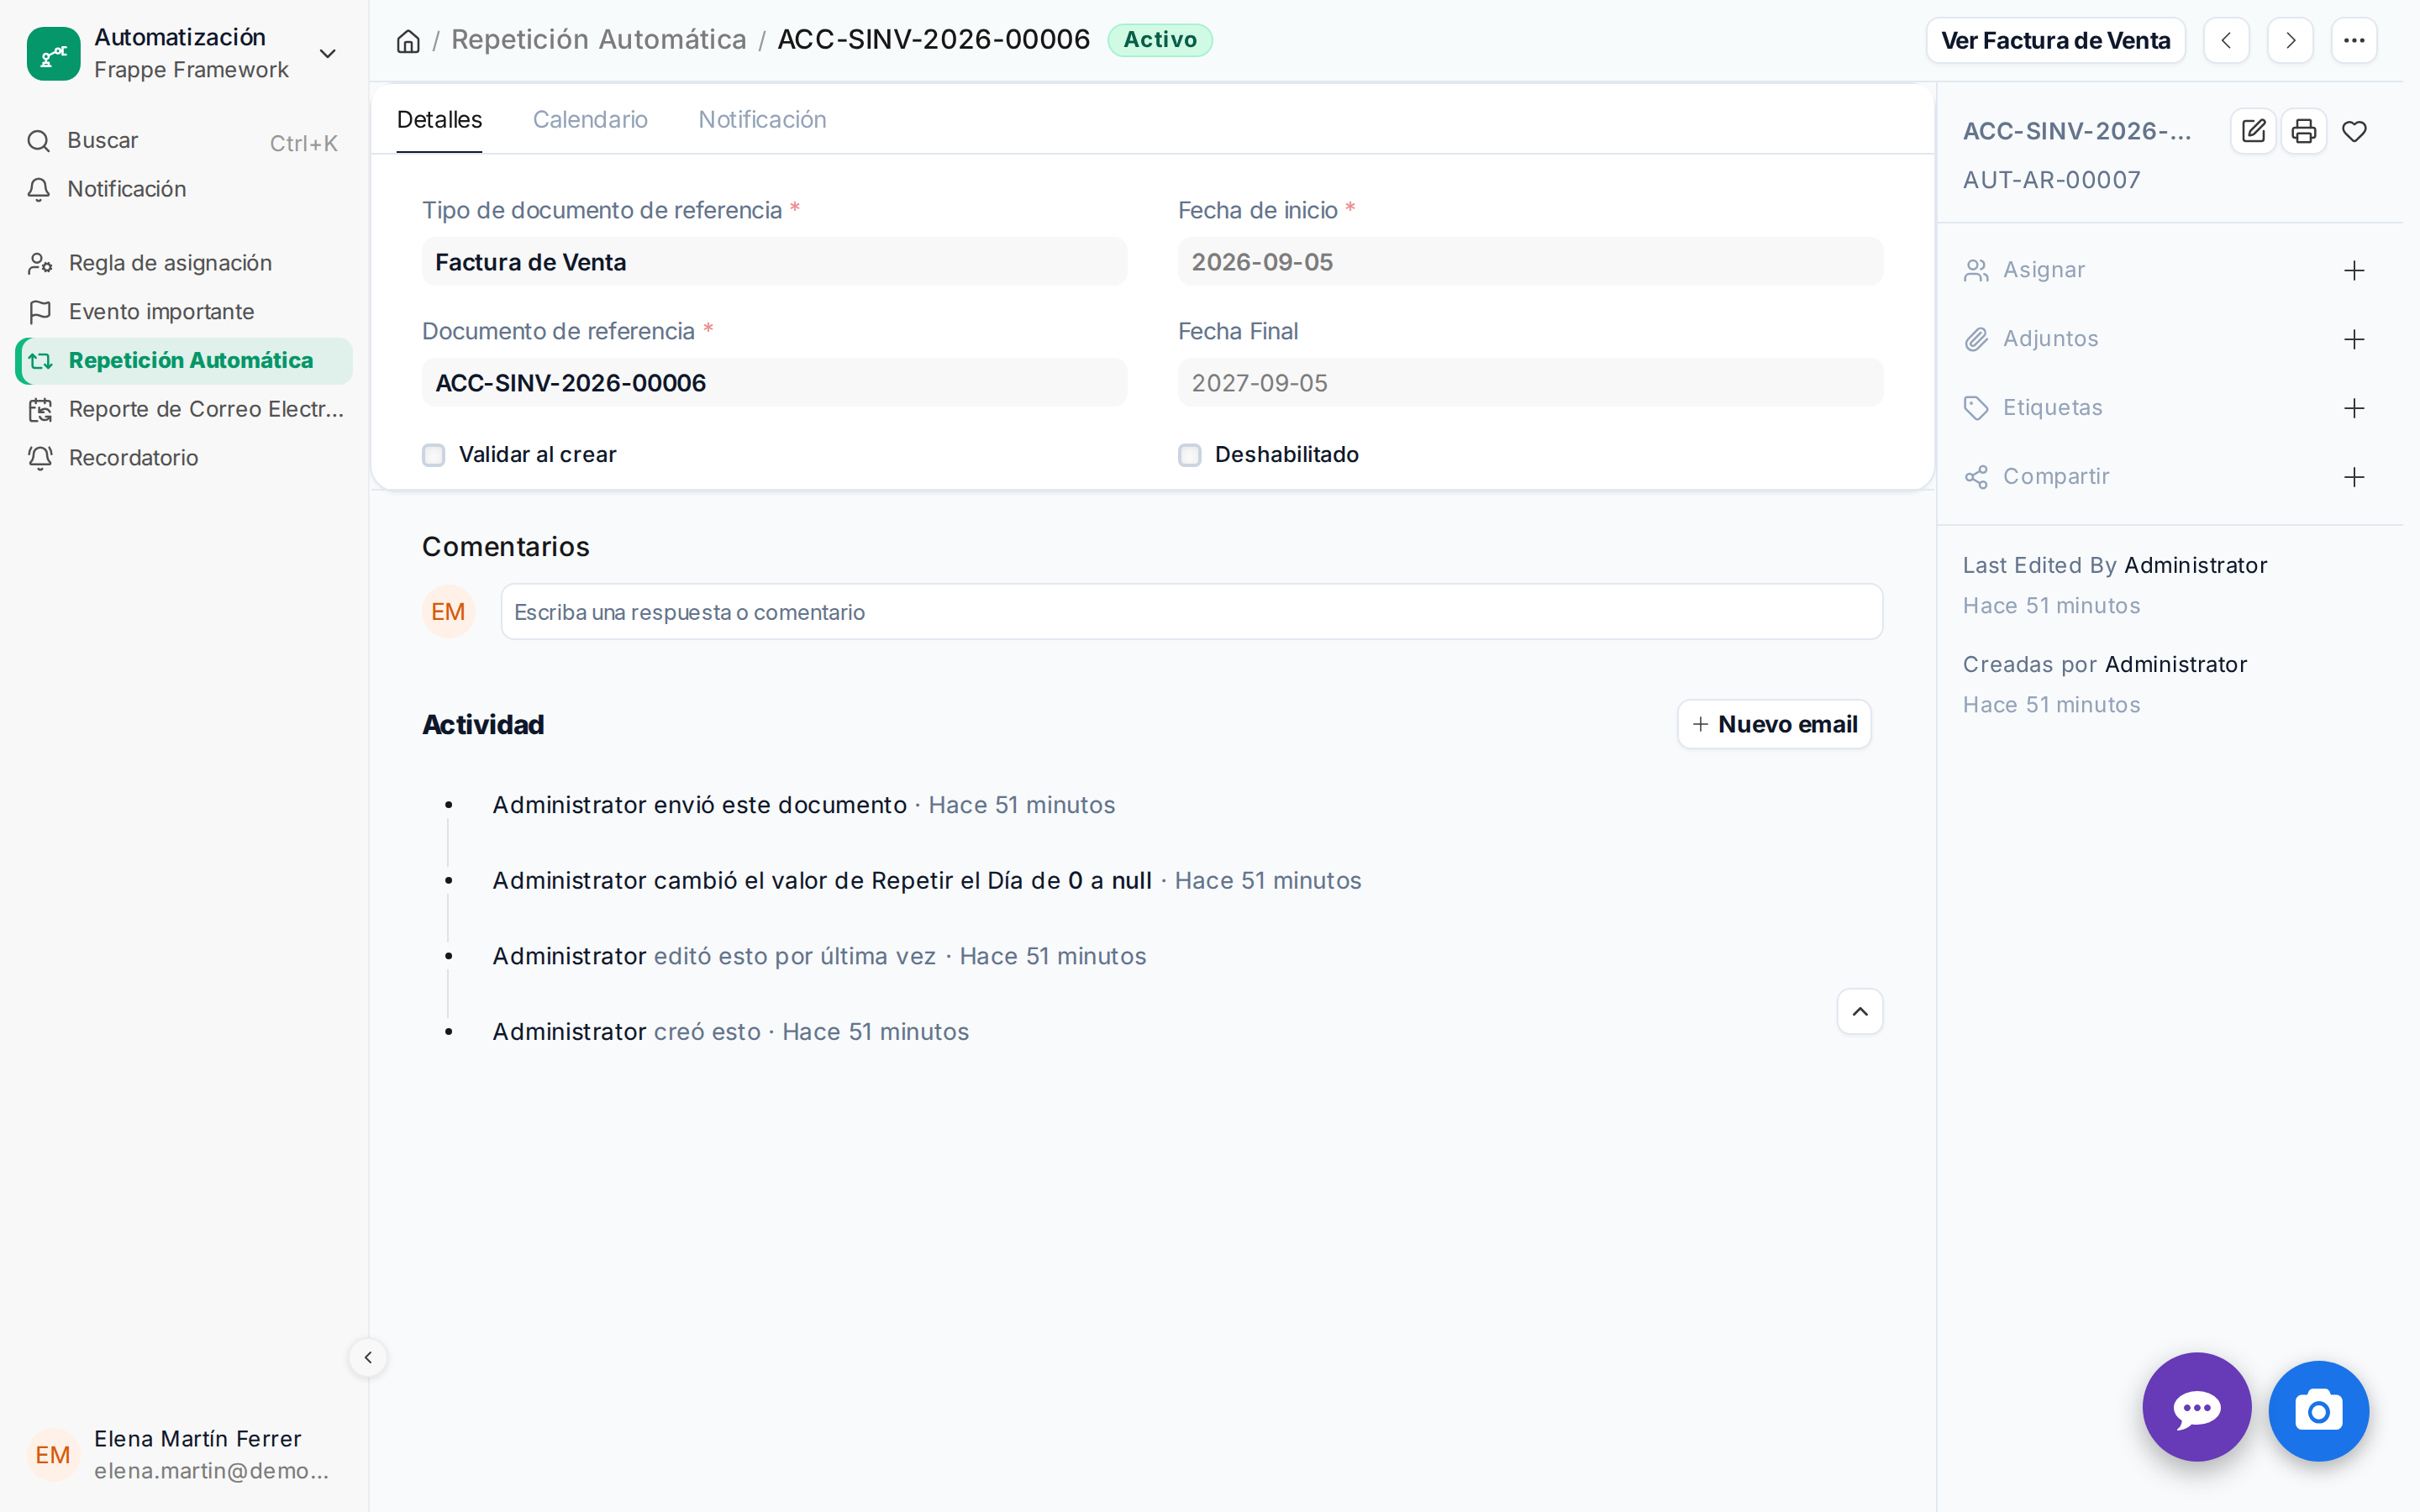Toggle the Validar al crear checkbox
2420x1512 pixels.
click(433, 455)
